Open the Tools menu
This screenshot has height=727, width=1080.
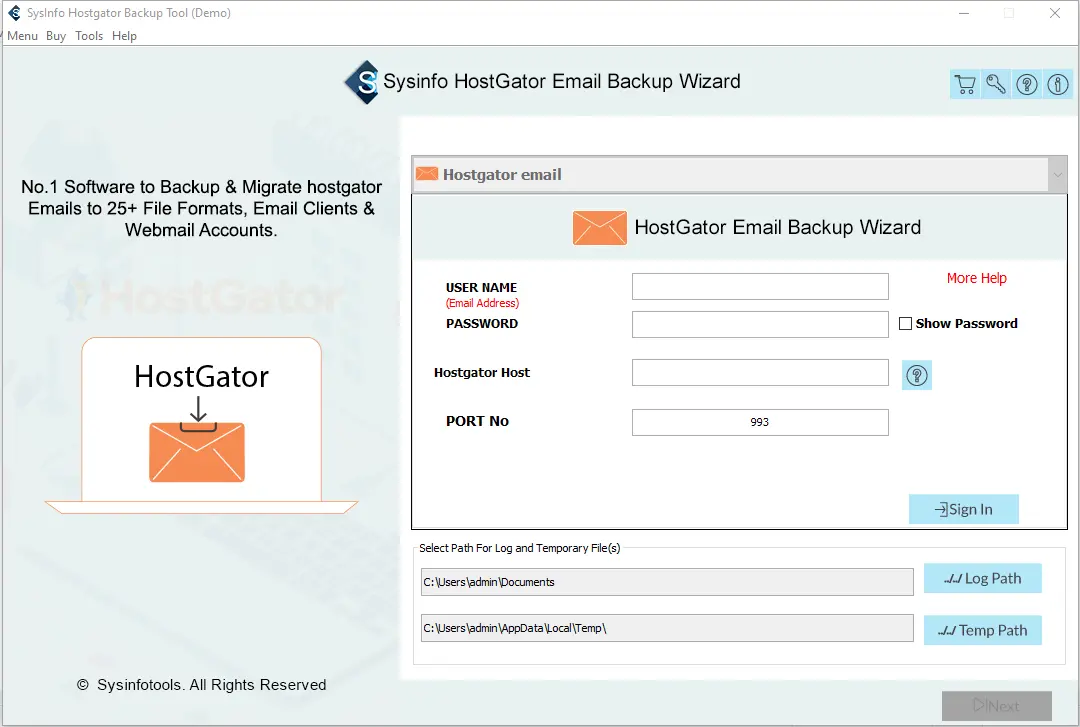89,36
